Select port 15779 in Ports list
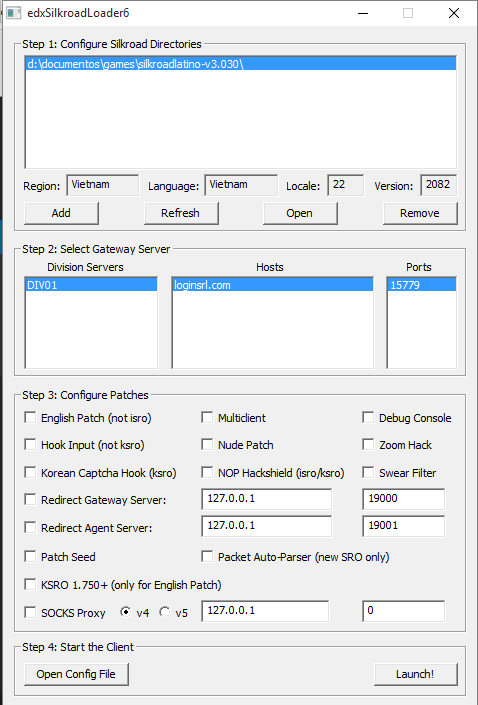Screen dimensions: 478x705 pyautogui.click(x=421, y=285)
